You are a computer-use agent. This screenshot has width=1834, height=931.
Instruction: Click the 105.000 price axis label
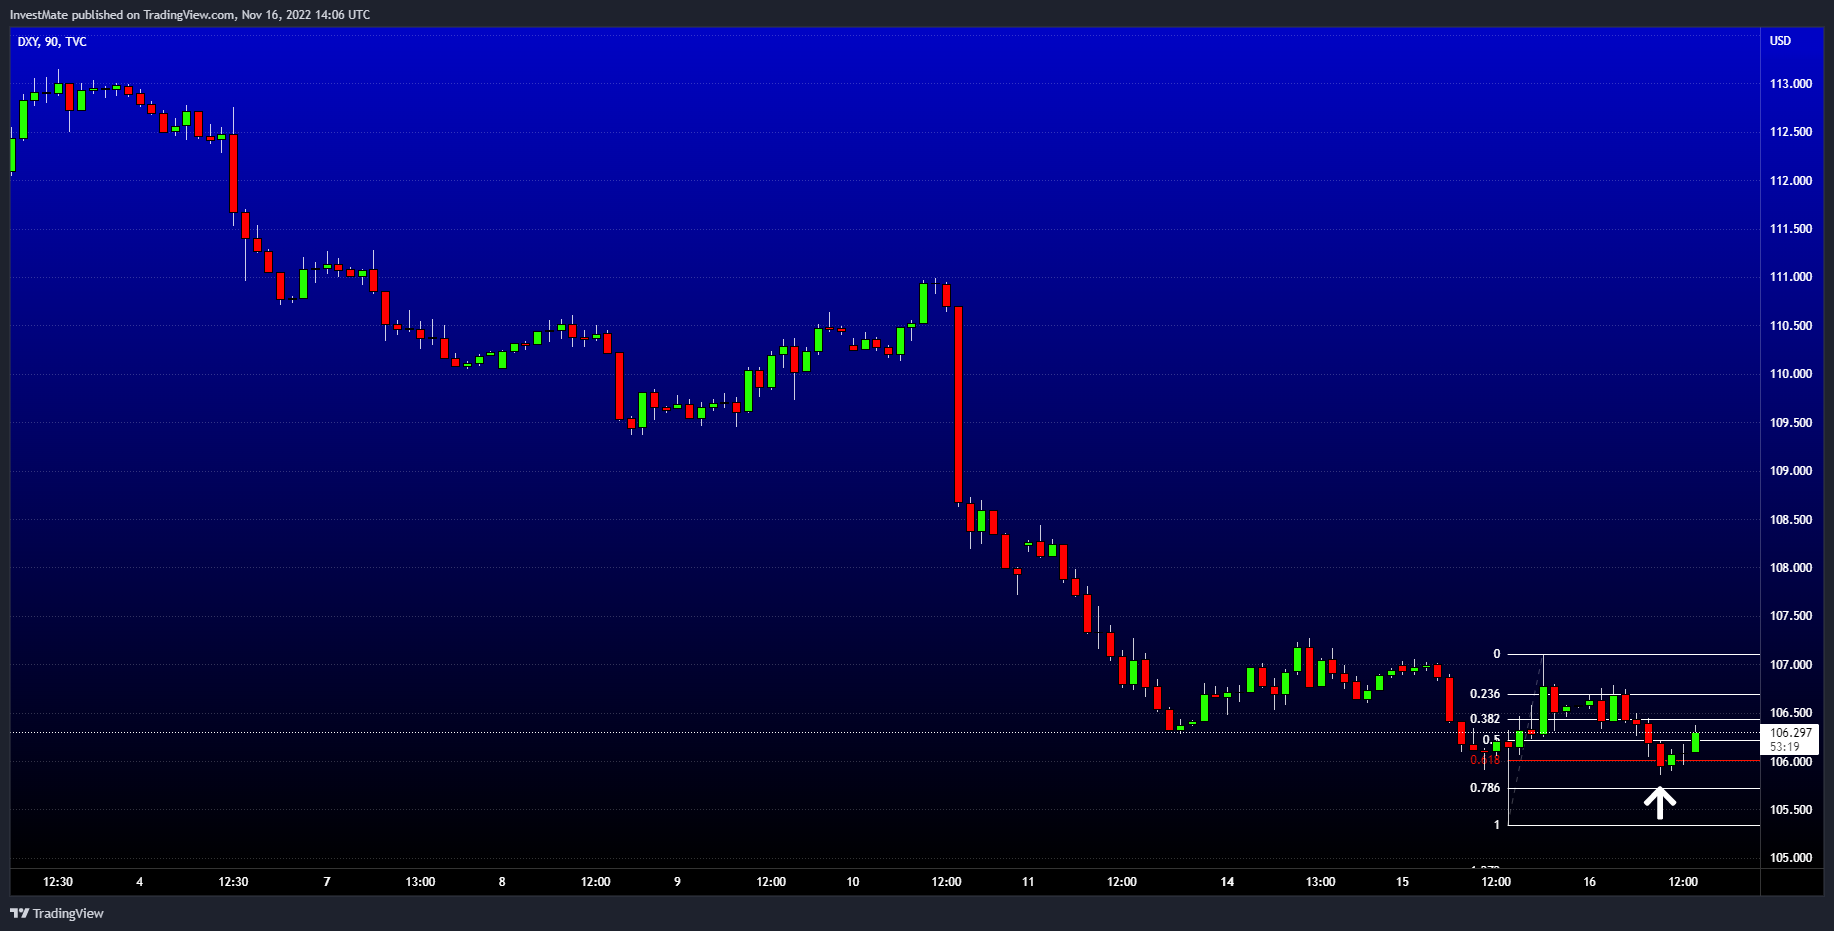coord(1790,858)
